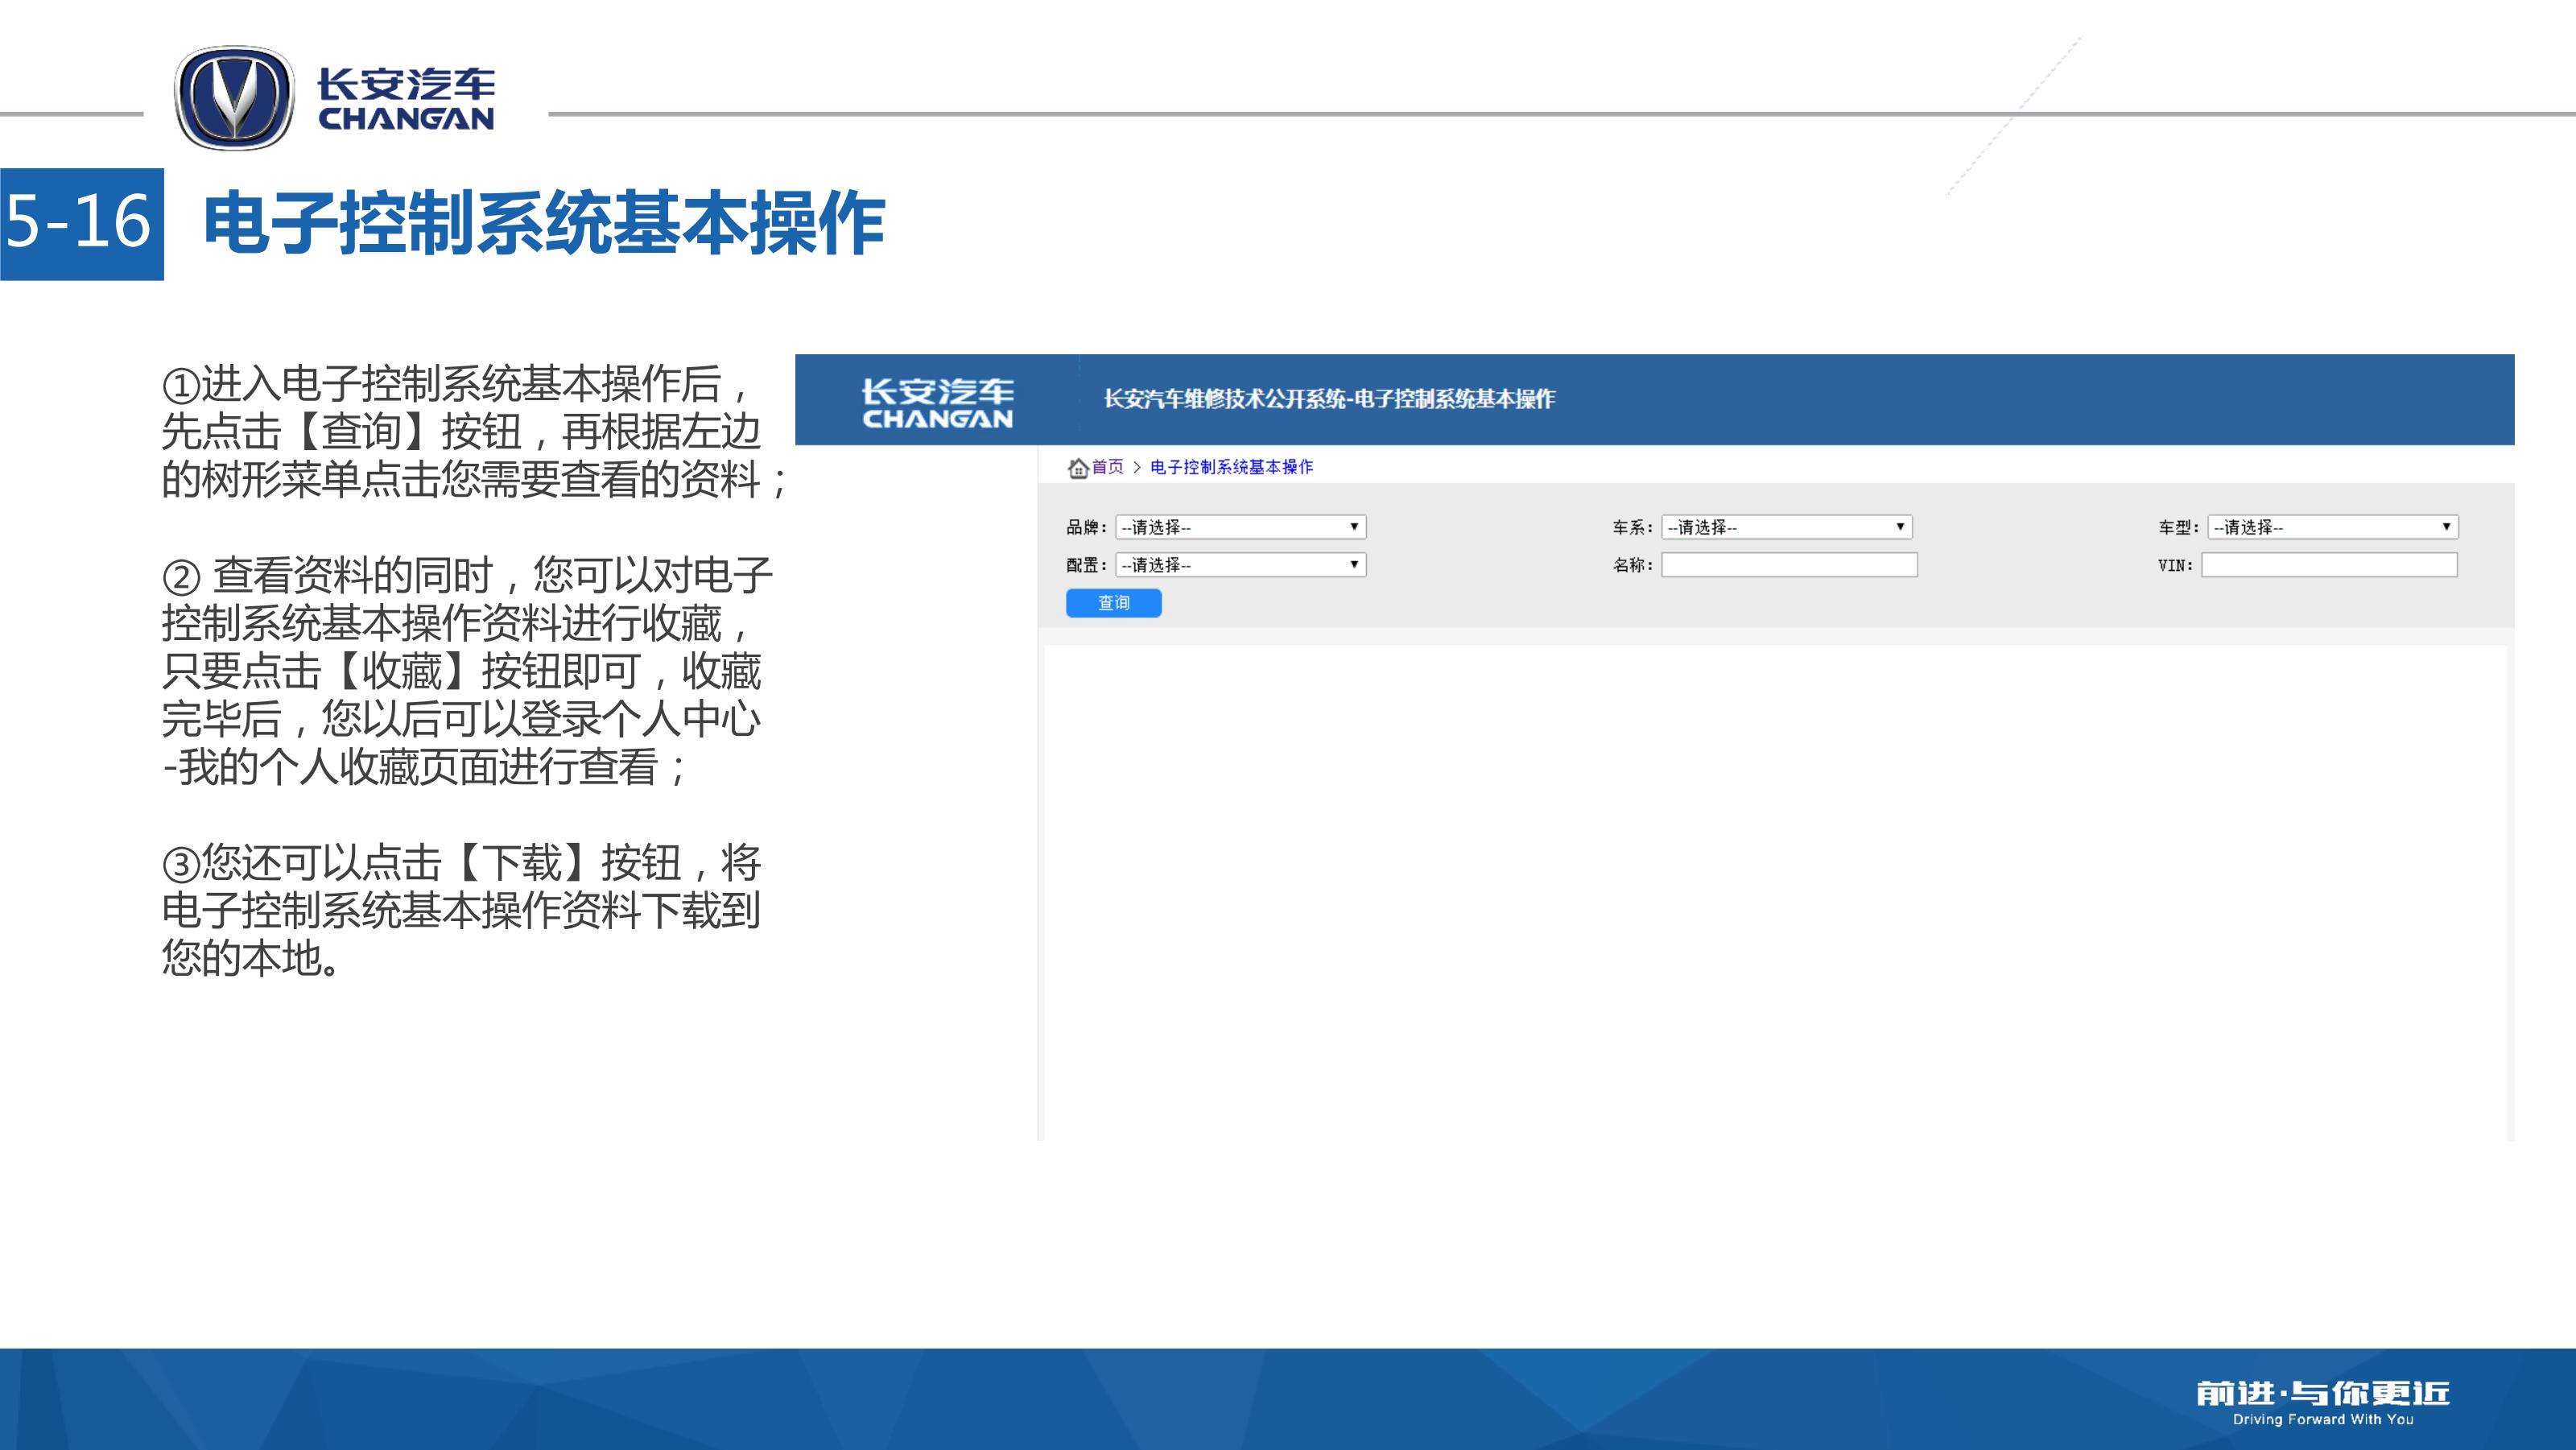Click the 长安汽车维修技术公开系统 header title
The width and height of the screenshot is (2576, 1450).
[1329, 399]
